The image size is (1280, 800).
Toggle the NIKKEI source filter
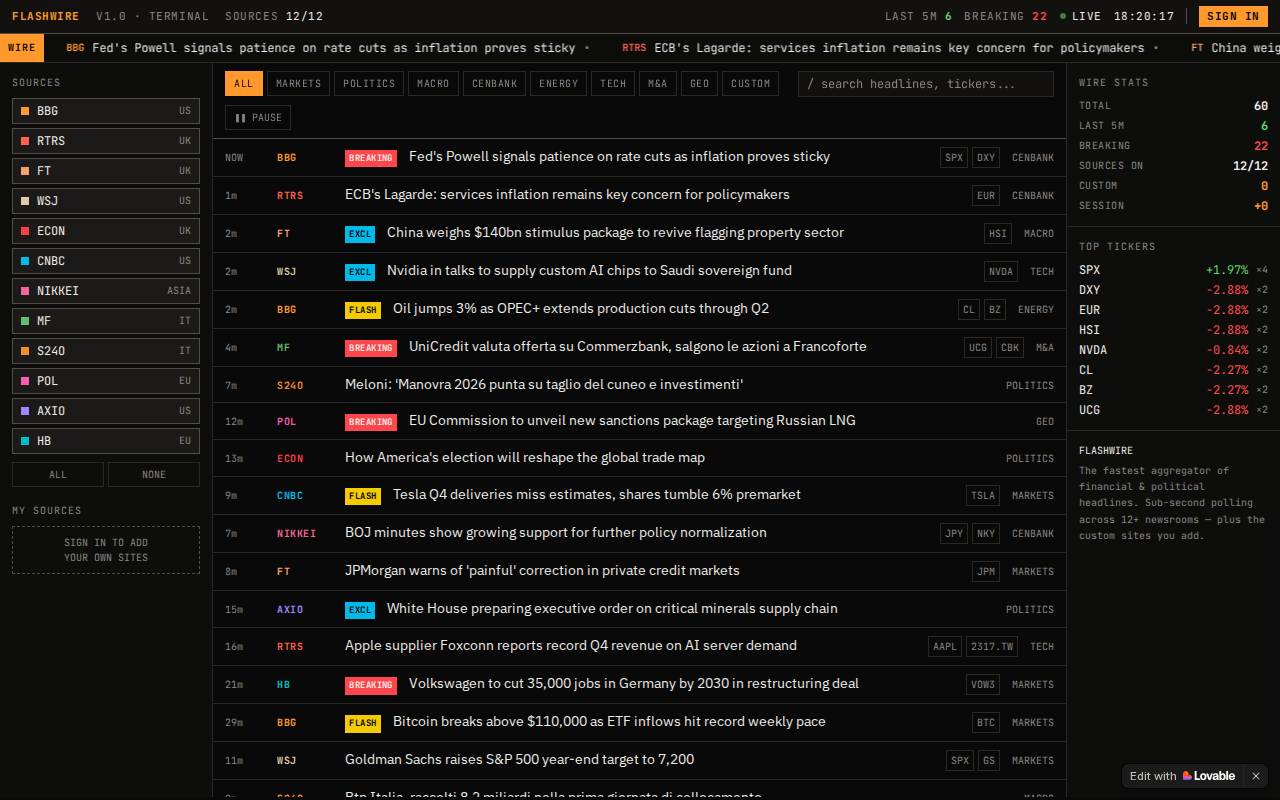pos(106,291)
